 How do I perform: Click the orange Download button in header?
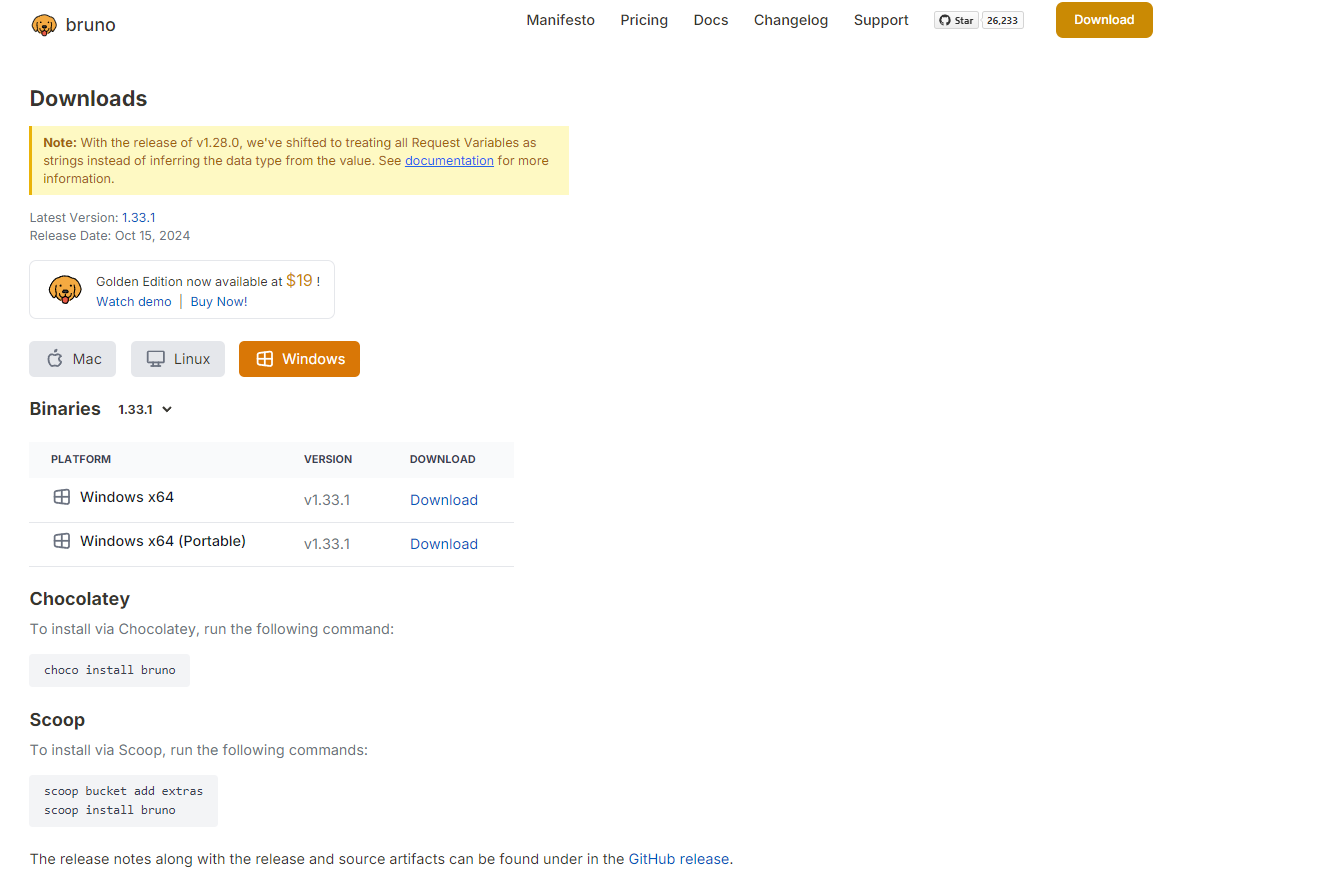(x=1104, y=20)
